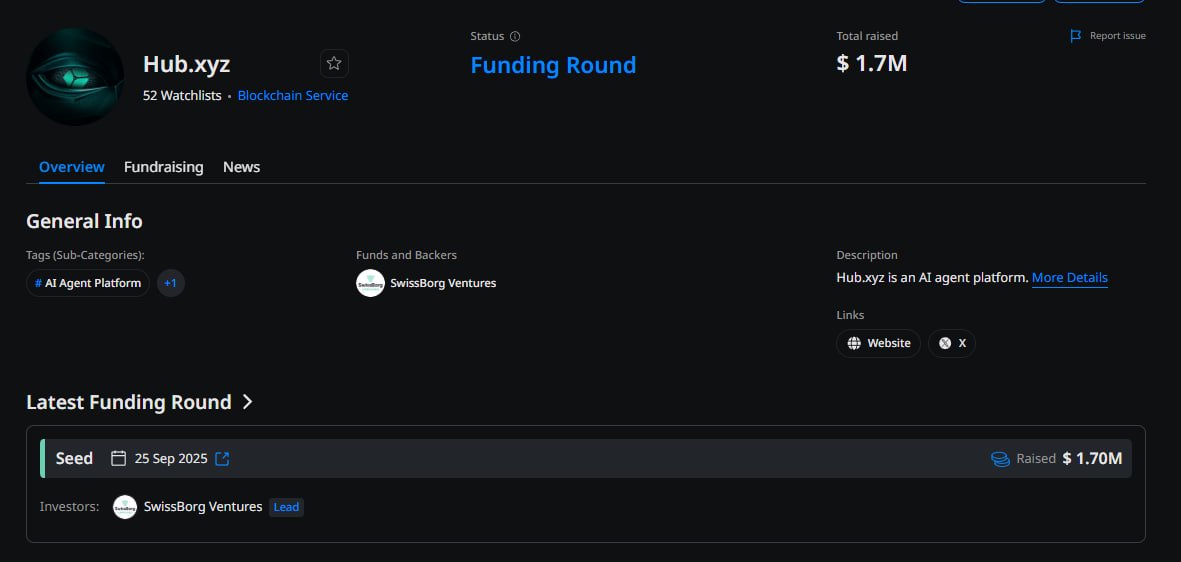
Task: Click the Seed round label
Action: [x=75, y=458]
